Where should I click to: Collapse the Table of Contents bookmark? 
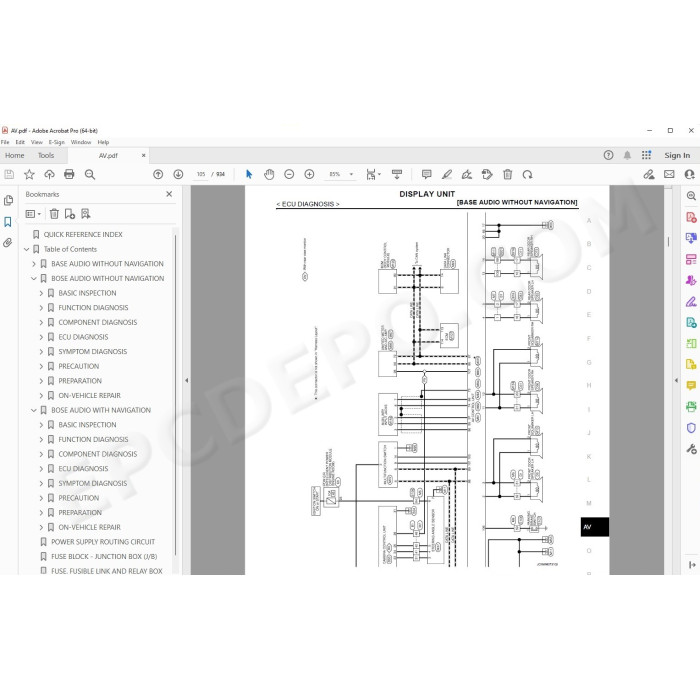(x=26, y=249)
